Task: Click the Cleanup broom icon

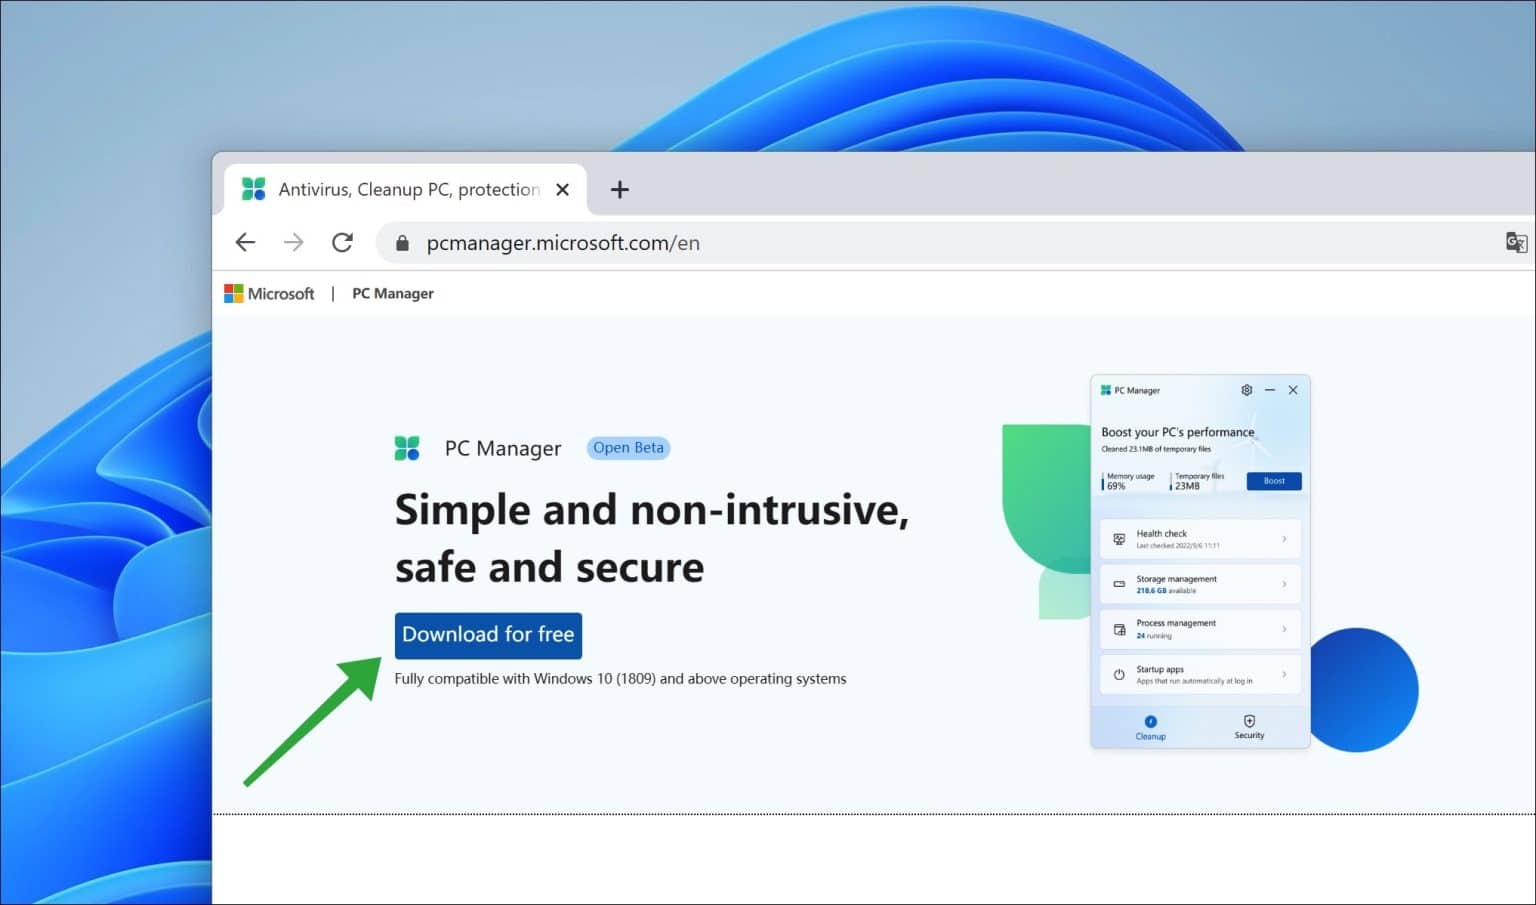Action: point(1151,719)
